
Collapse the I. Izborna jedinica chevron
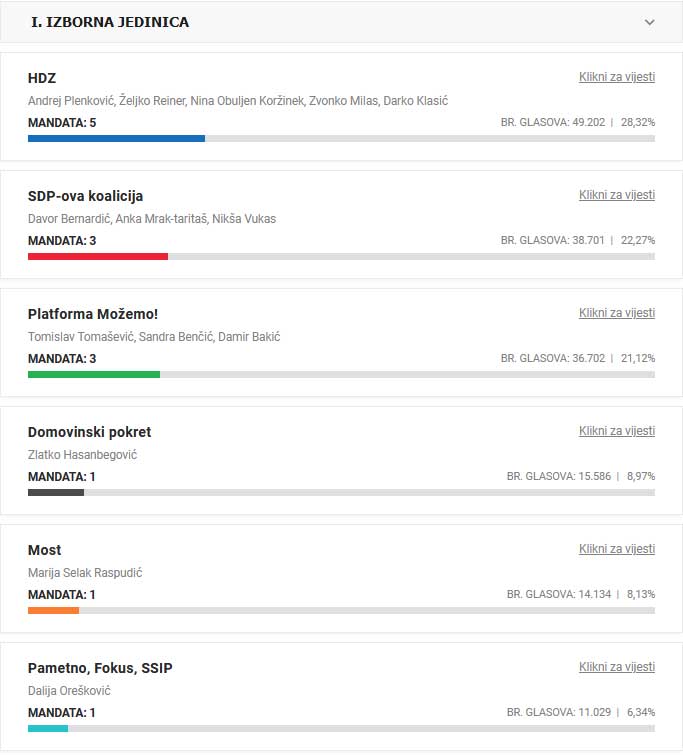pyautogui.click(x=650, y=22)
